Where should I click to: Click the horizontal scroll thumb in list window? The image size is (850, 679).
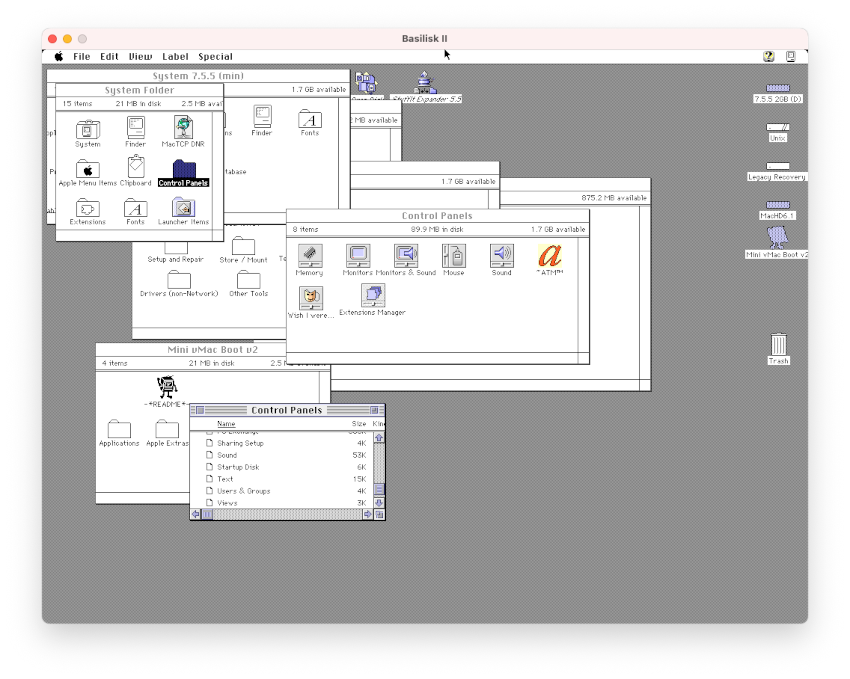[207, 514]
